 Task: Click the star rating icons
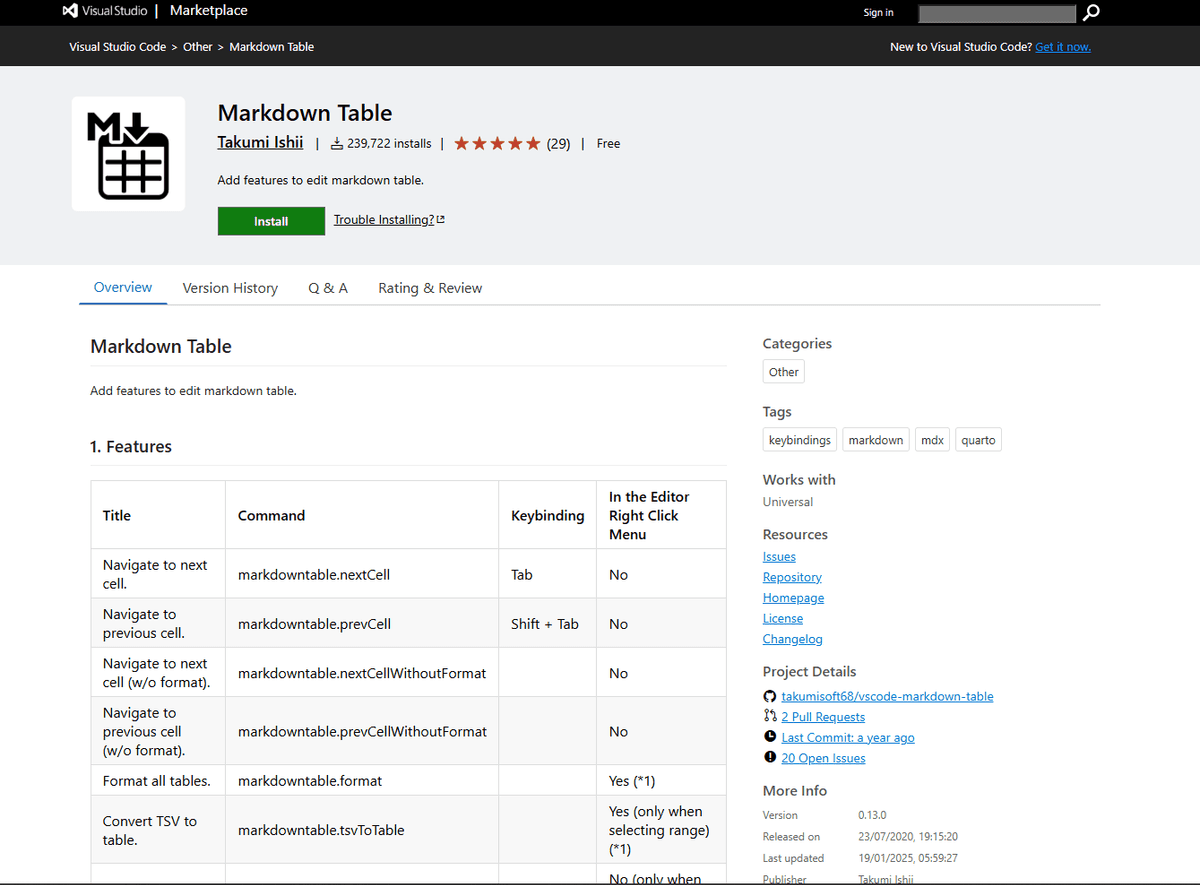497,144
